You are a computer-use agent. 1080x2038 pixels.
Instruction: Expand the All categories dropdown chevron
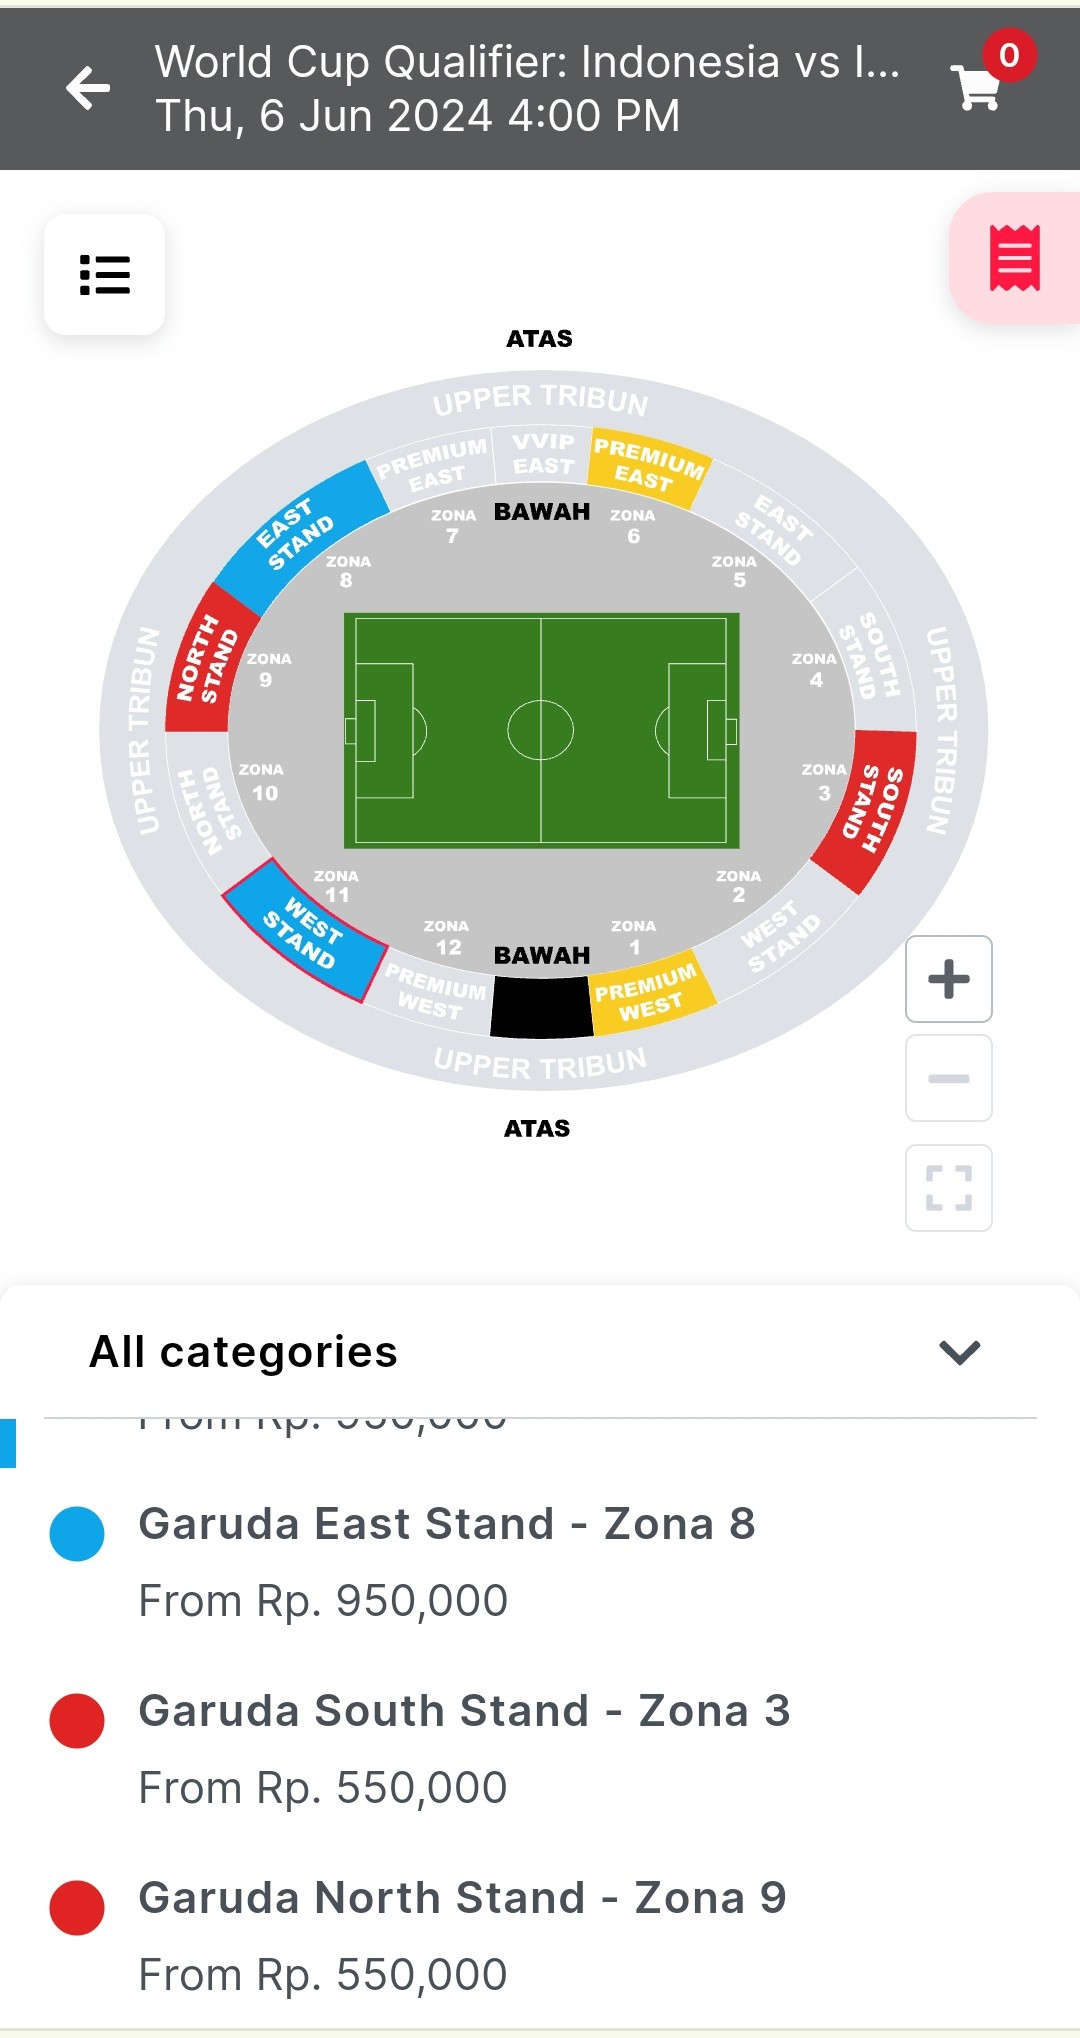coord(959,1352)
